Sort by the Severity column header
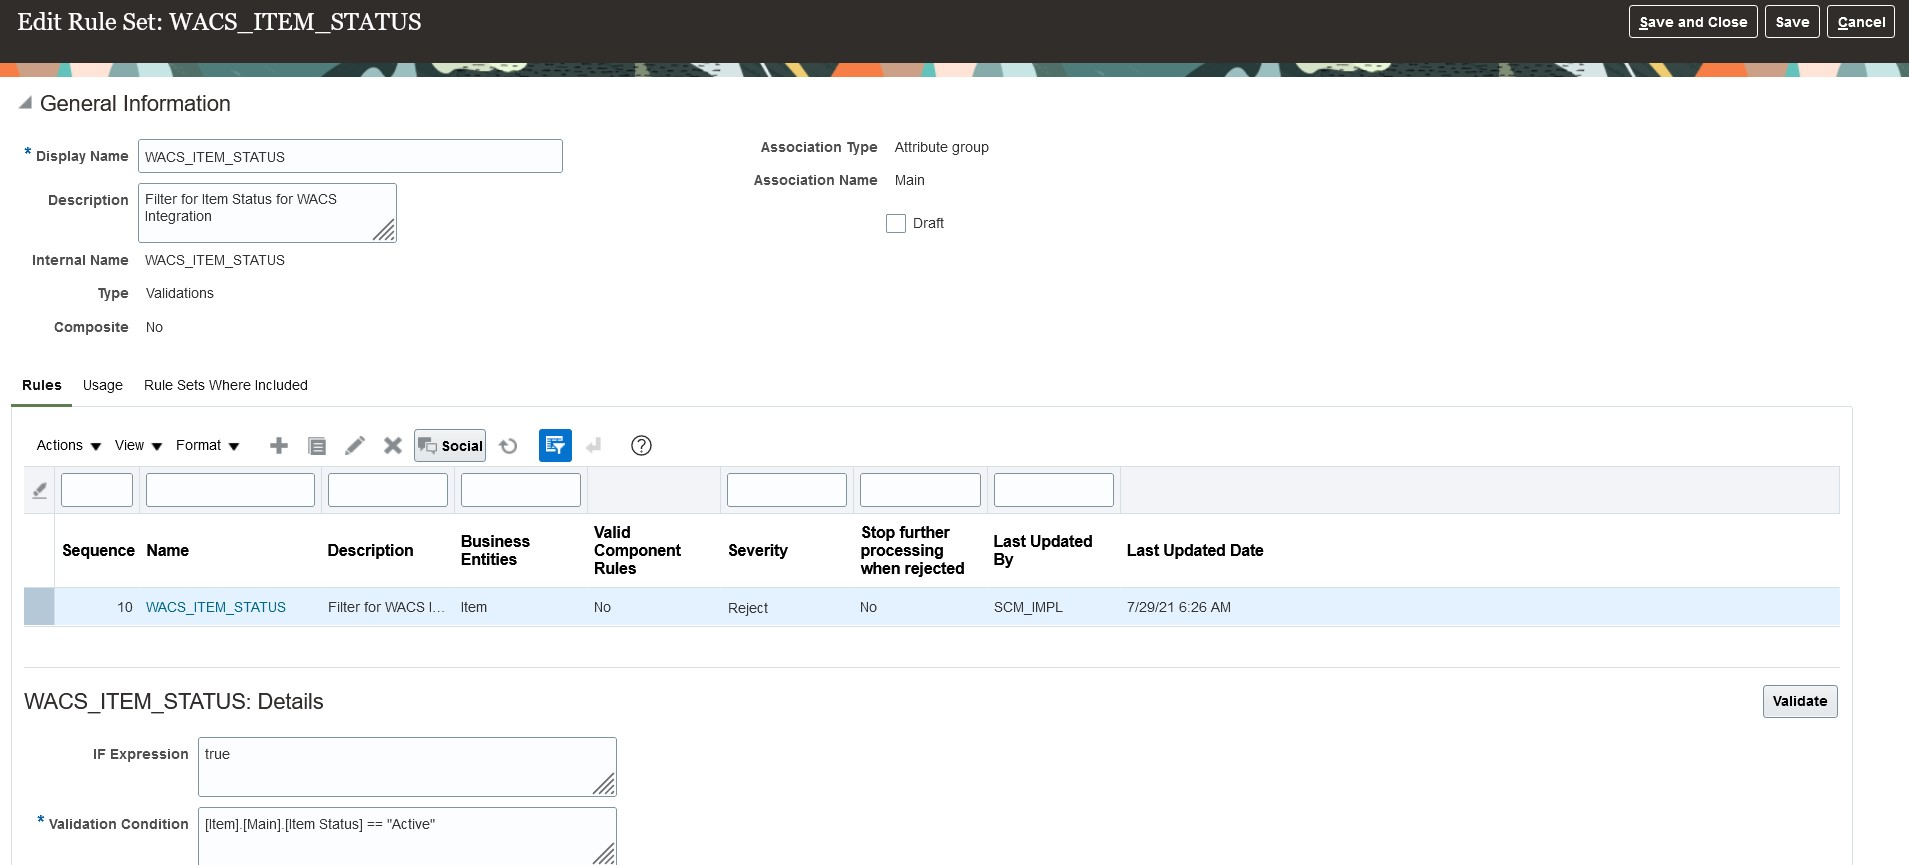Image resolution: width=1909 pixels, height=865 pixels. tap(758, 550)
